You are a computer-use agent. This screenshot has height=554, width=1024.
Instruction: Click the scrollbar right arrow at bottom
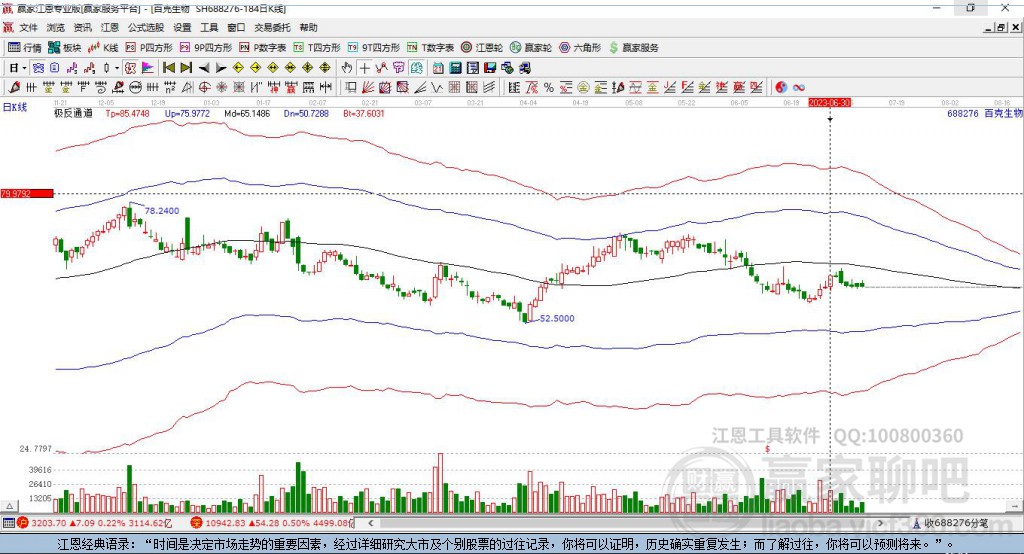[880, 523]
